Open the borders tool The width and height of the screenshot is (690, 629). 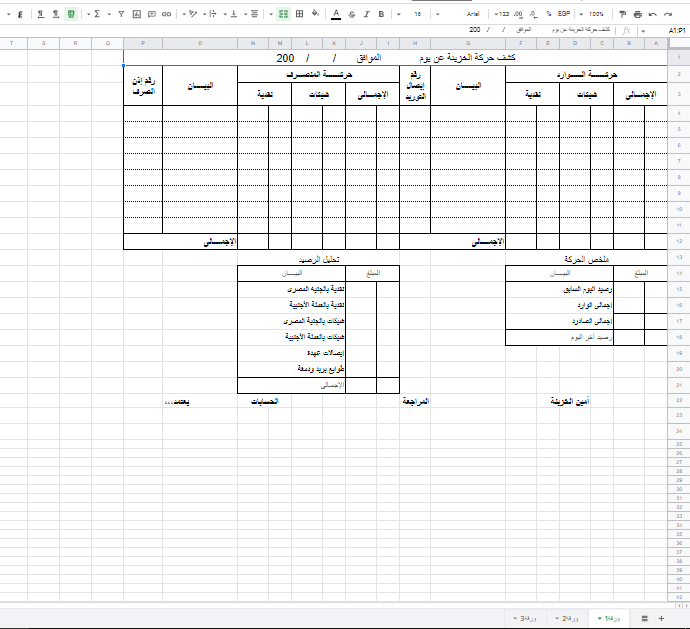point(301,15)
